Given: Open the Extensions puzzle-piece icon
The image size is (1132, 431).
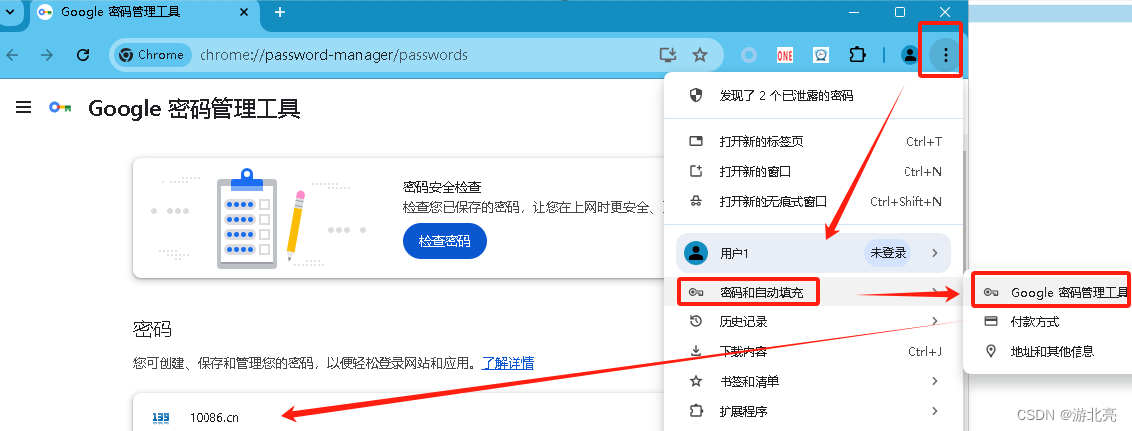Looking at the screenshot, I should [857, 55].
